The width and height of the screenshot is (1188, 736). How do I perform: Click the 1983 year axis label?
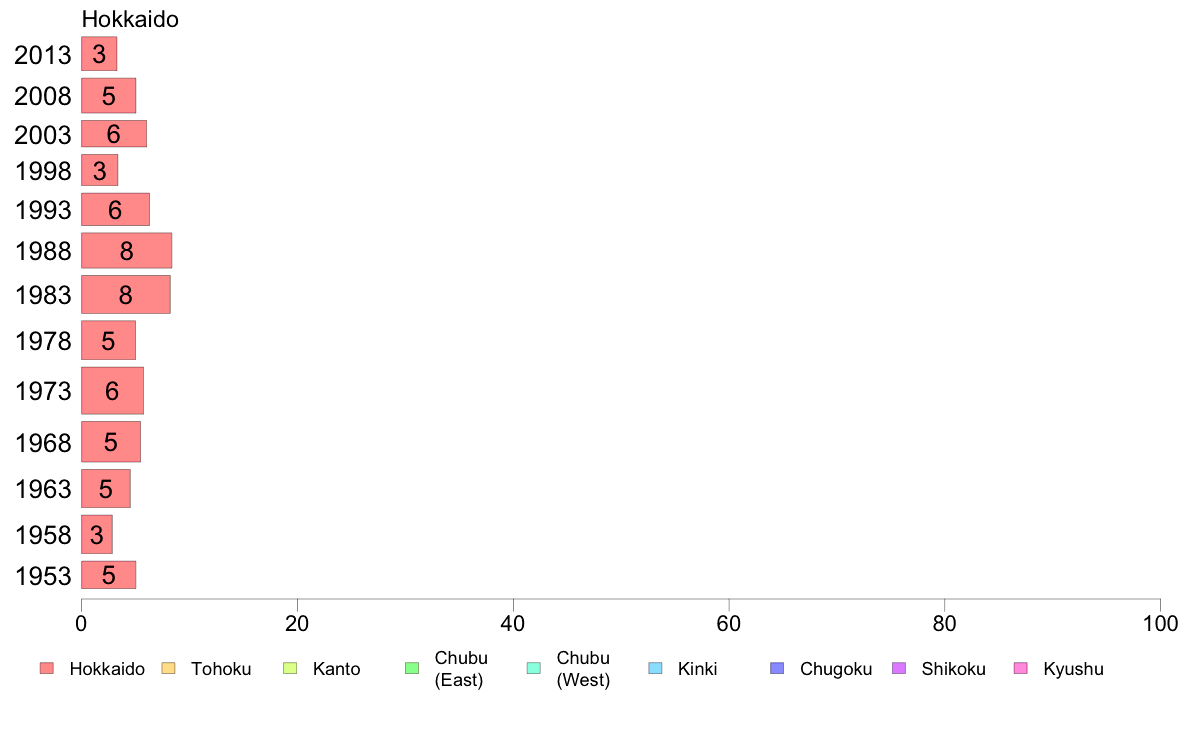(43, 295)
